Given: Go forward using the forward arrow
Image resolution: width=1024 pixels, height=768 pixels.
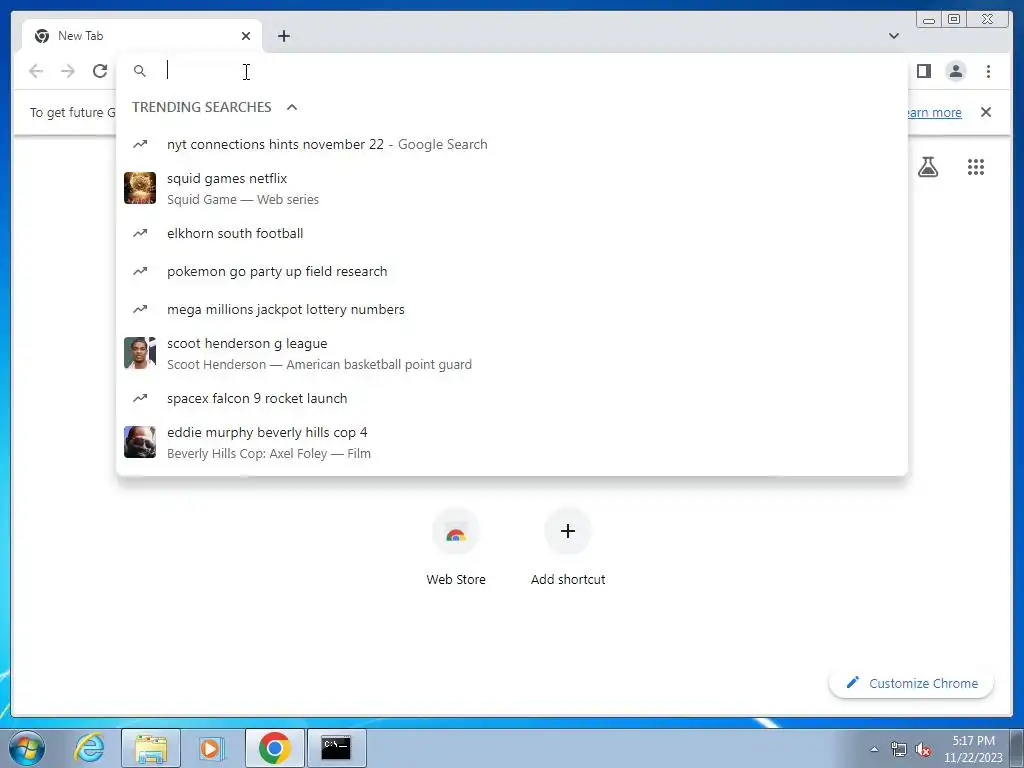Looking at the screenshot, I should click(68, 71).
